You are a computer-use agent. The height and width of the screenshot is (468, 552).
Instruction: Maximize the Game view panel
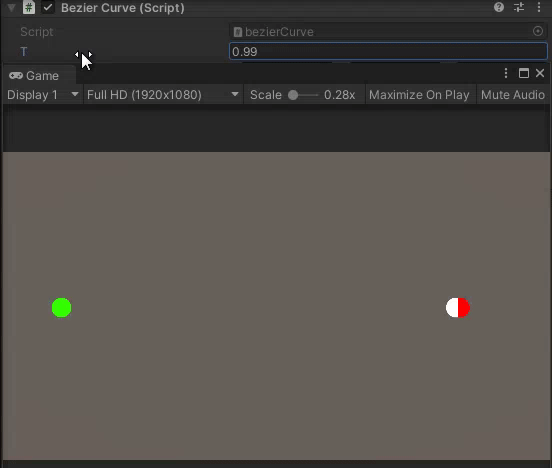(x=523, y=73)
